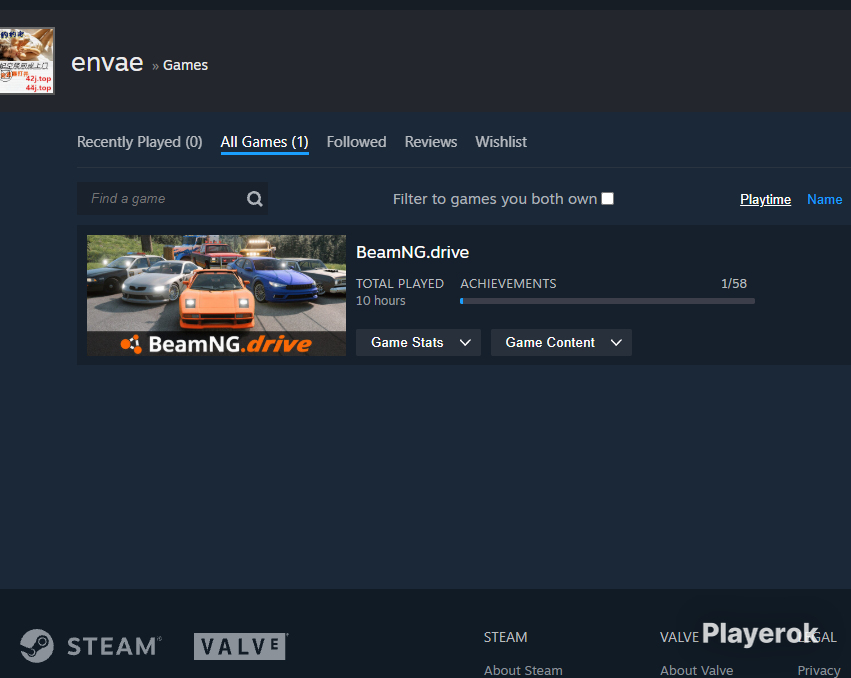851x678 pixels.
Task: Click the search magnifier icon
Action: 255,199
